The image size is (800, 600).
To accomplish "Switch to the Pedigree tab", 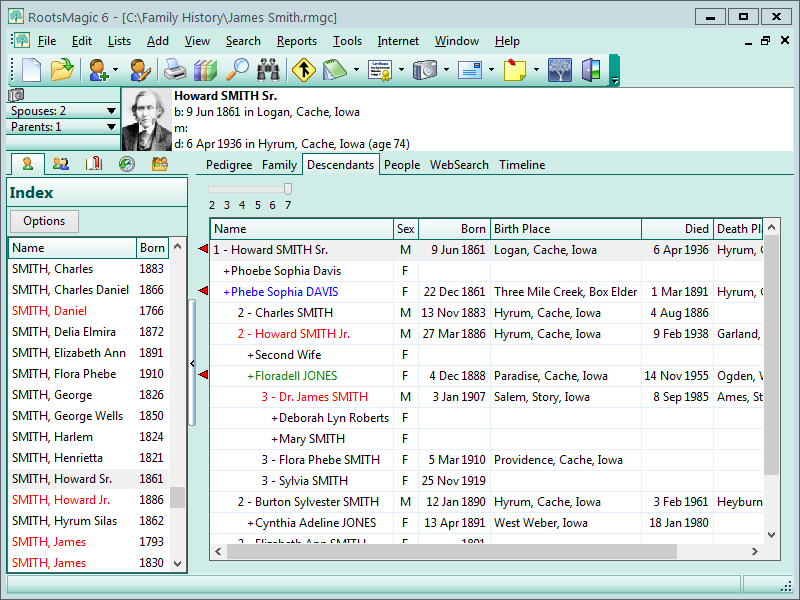I will pos(229,165).
